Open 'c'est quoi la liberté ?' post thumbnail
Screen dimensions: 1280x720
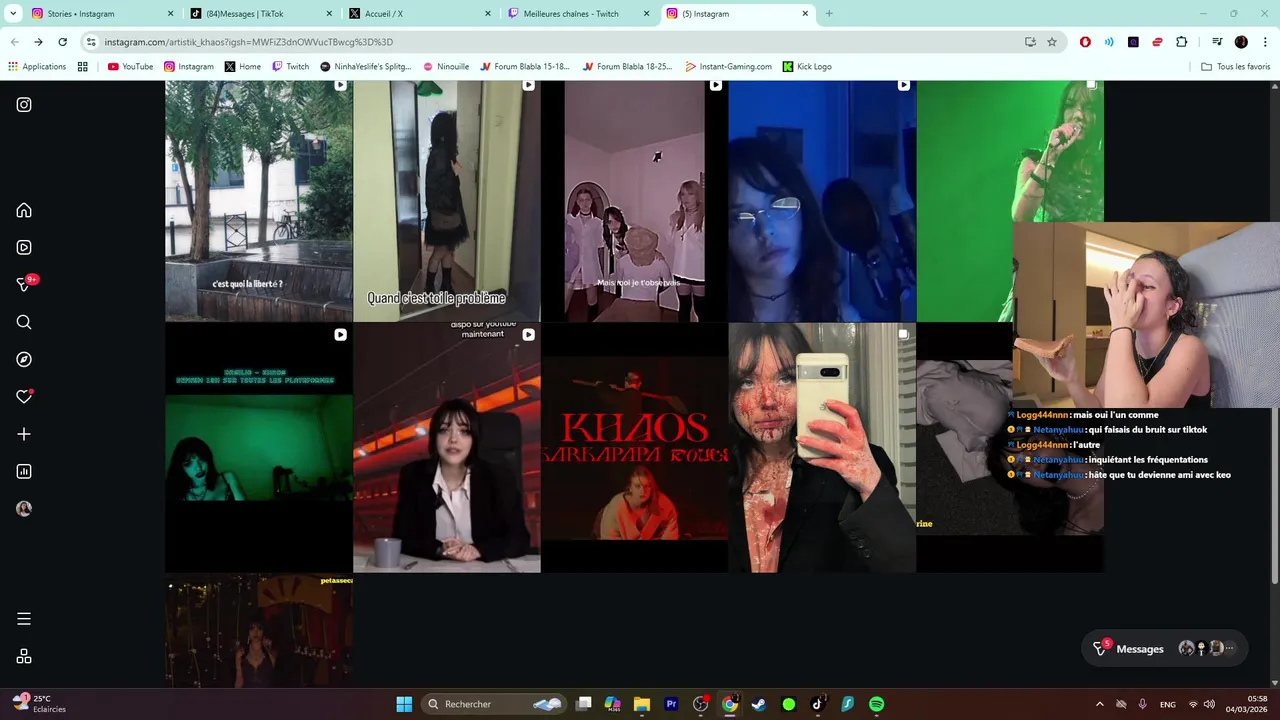pyautogui.click(x=258, y=200)
